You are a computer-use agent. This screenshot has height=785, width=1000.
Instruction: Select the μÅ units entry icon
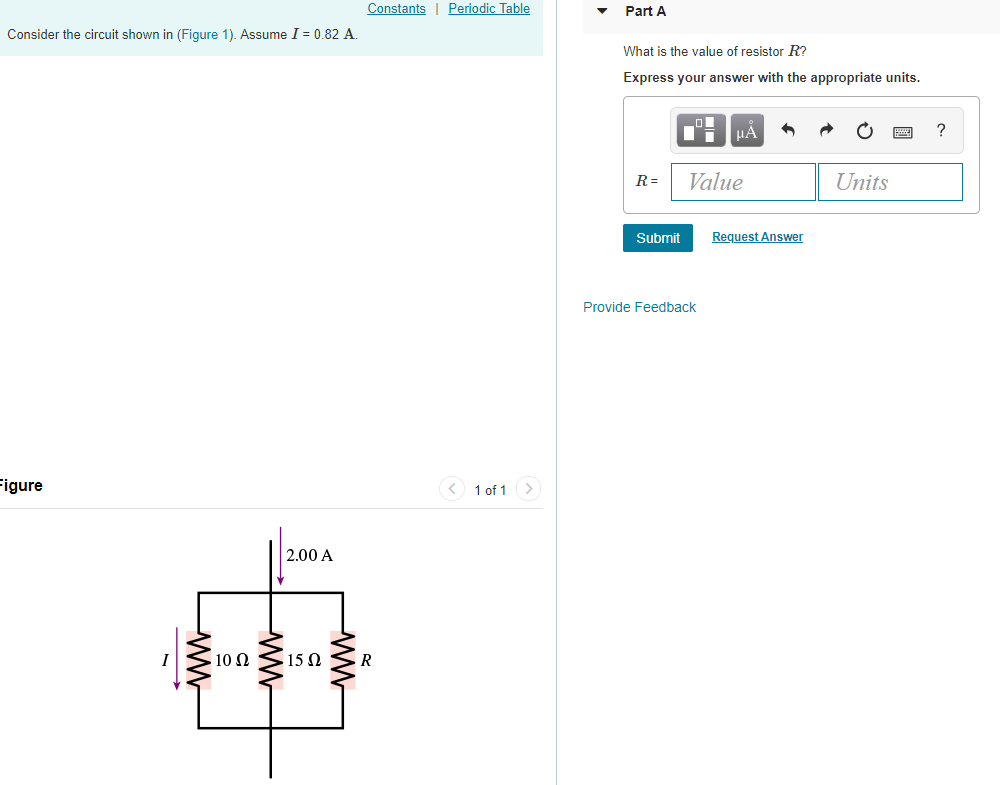(746, 130)
